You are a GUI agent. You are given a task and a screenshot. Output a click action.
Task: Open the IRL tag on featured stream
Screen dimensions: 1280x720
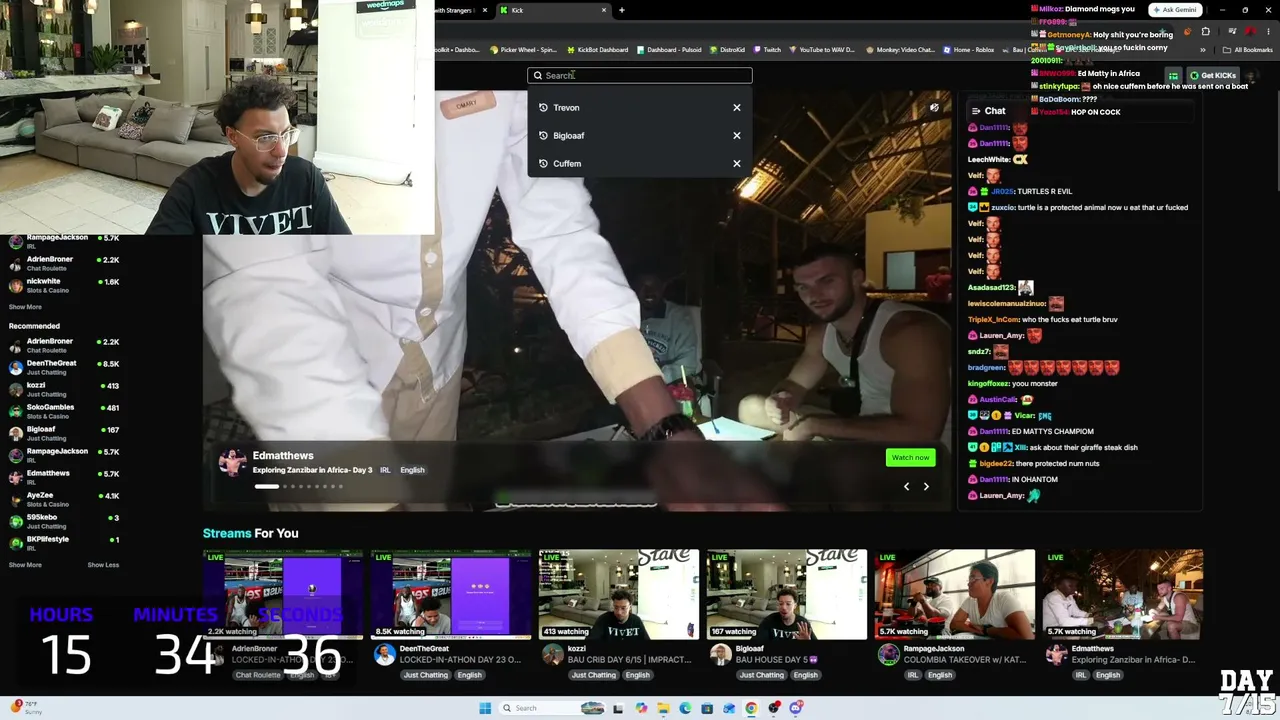pos(385,470)
